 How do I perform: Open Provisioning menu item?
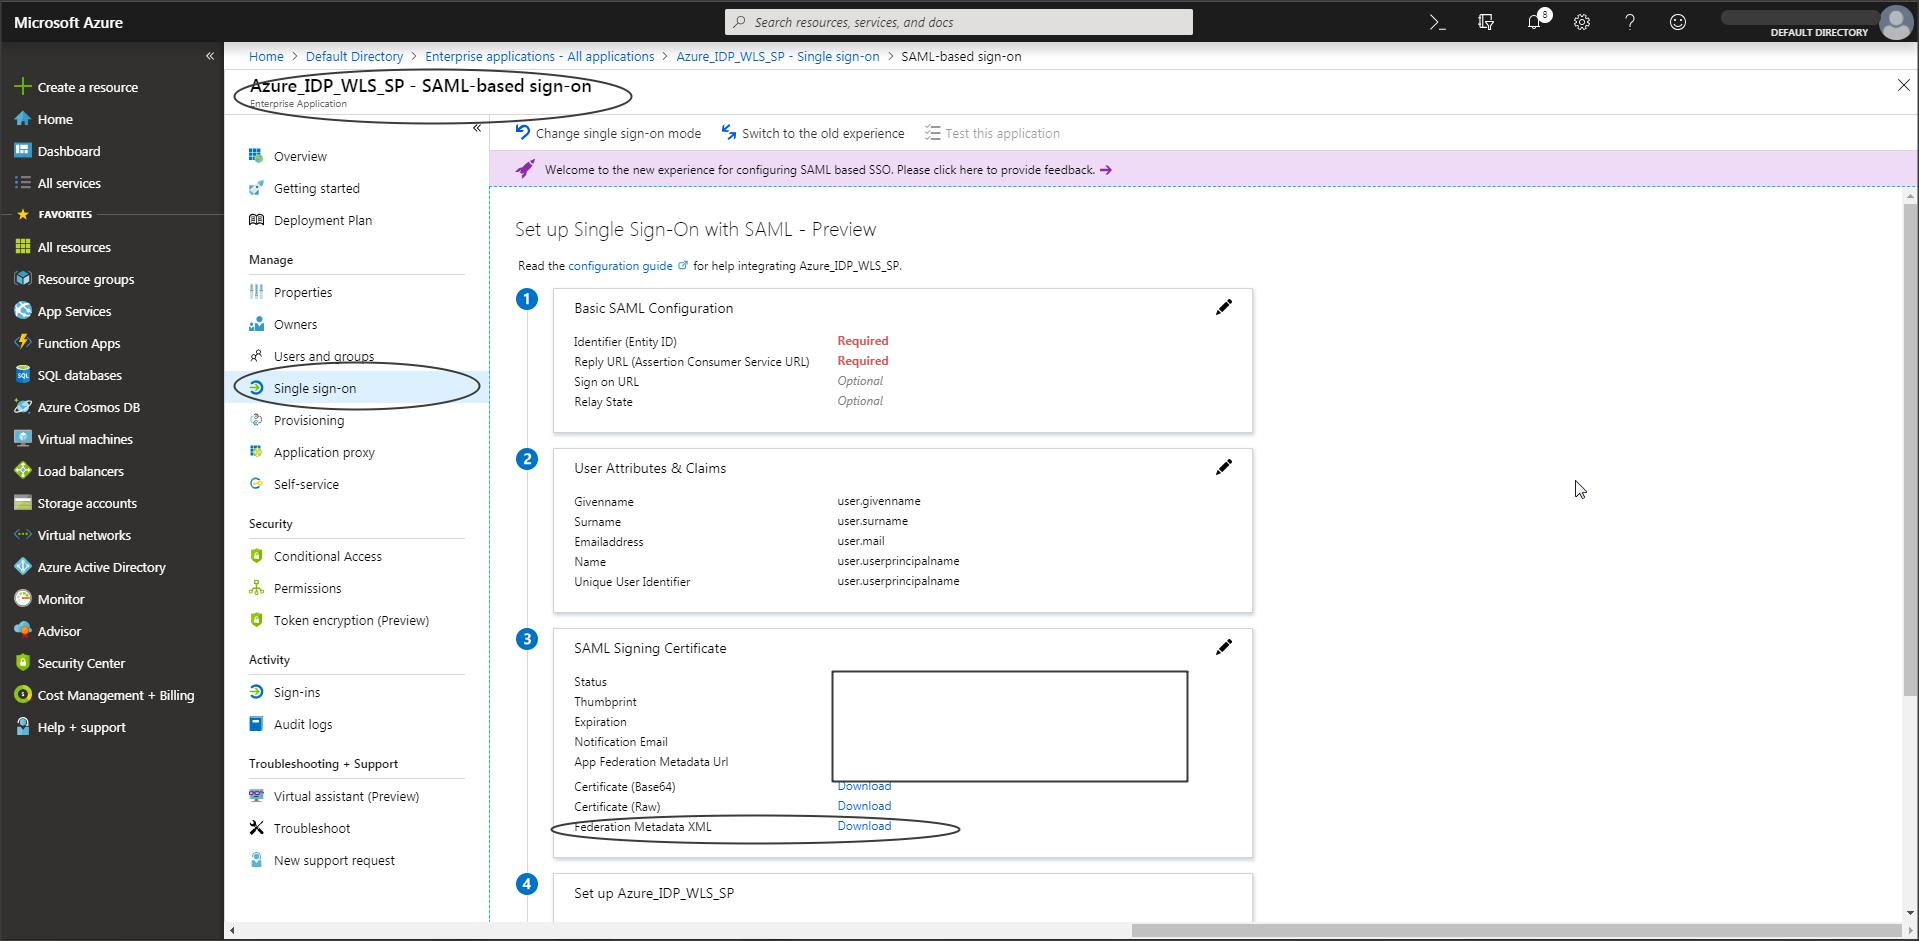pos(309,420)
